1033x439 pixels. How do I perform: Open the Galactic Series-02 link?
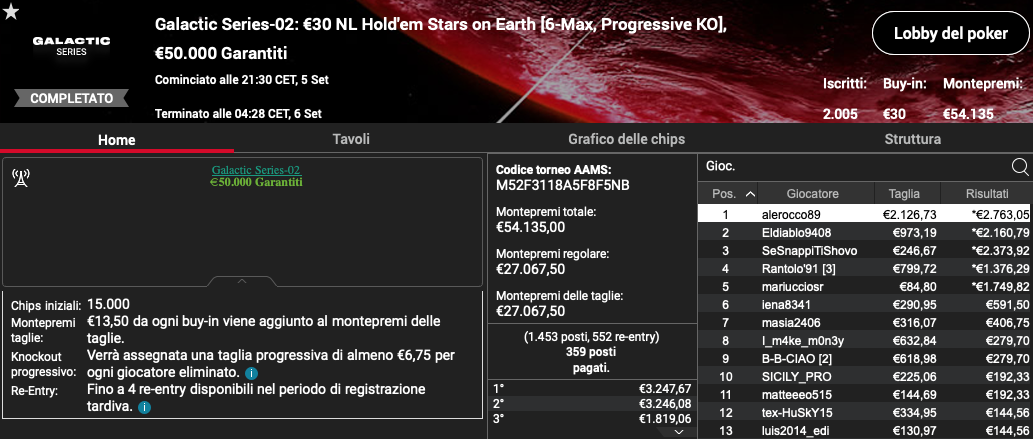256,170
